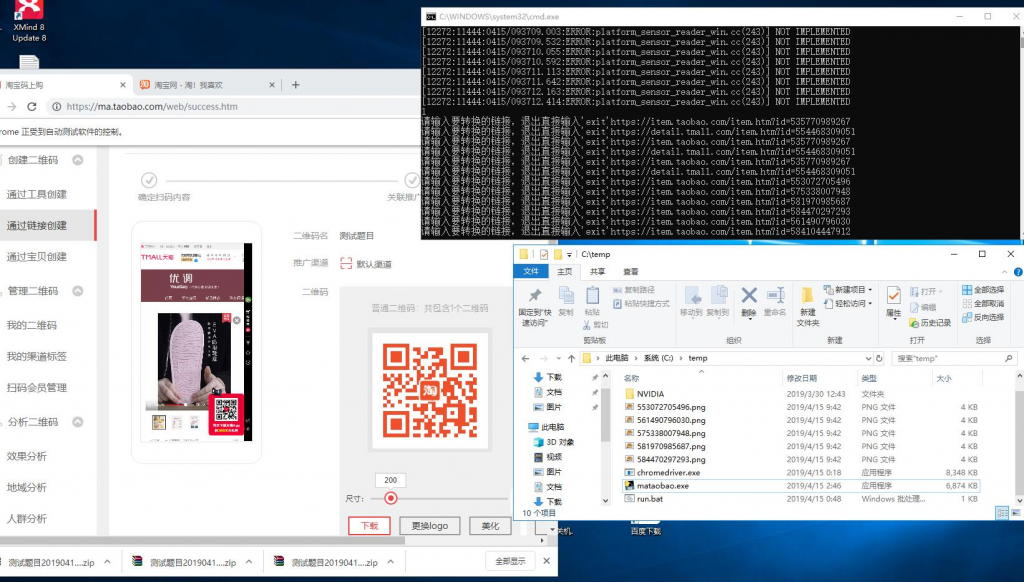The image size is (1024, 582).
Task: Expand the Explorer address history dropdown
Action: click(868, 358)
